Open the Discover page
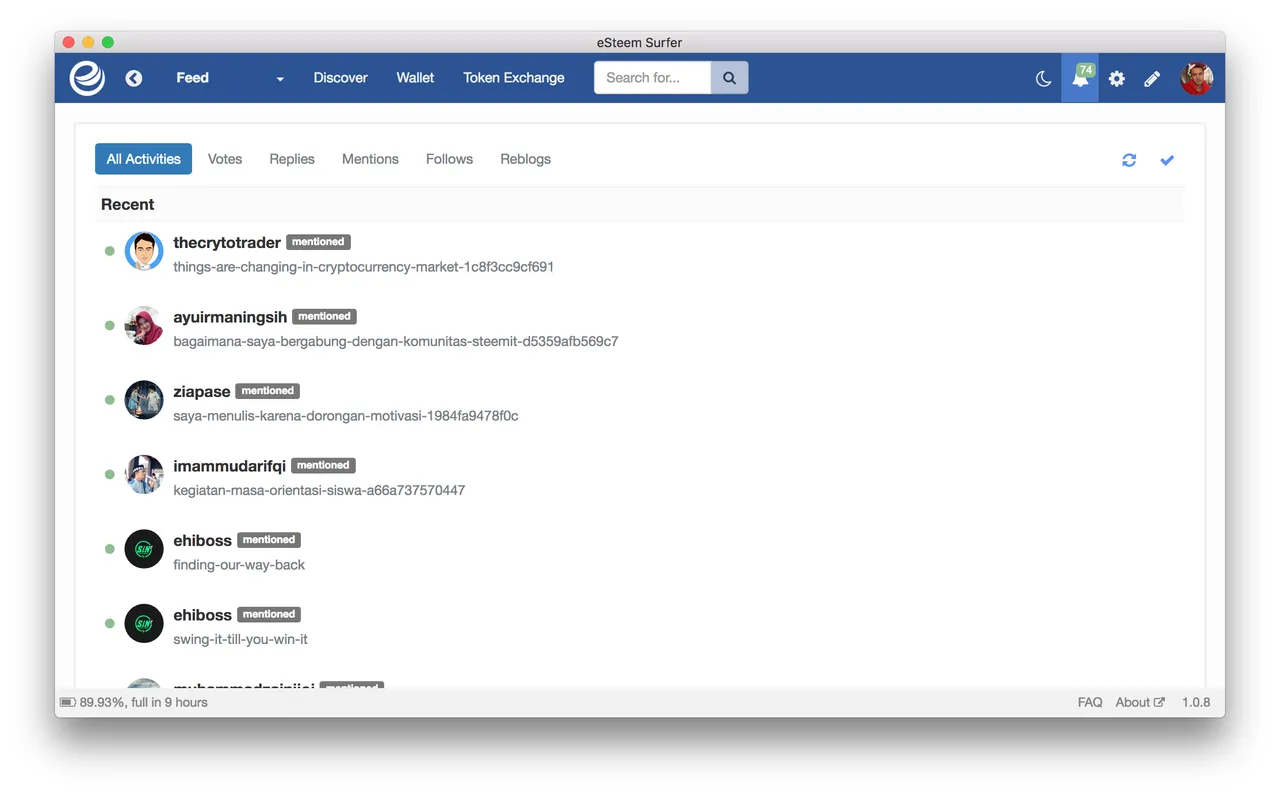The image size is (1280, 796). tap(340, 77)
